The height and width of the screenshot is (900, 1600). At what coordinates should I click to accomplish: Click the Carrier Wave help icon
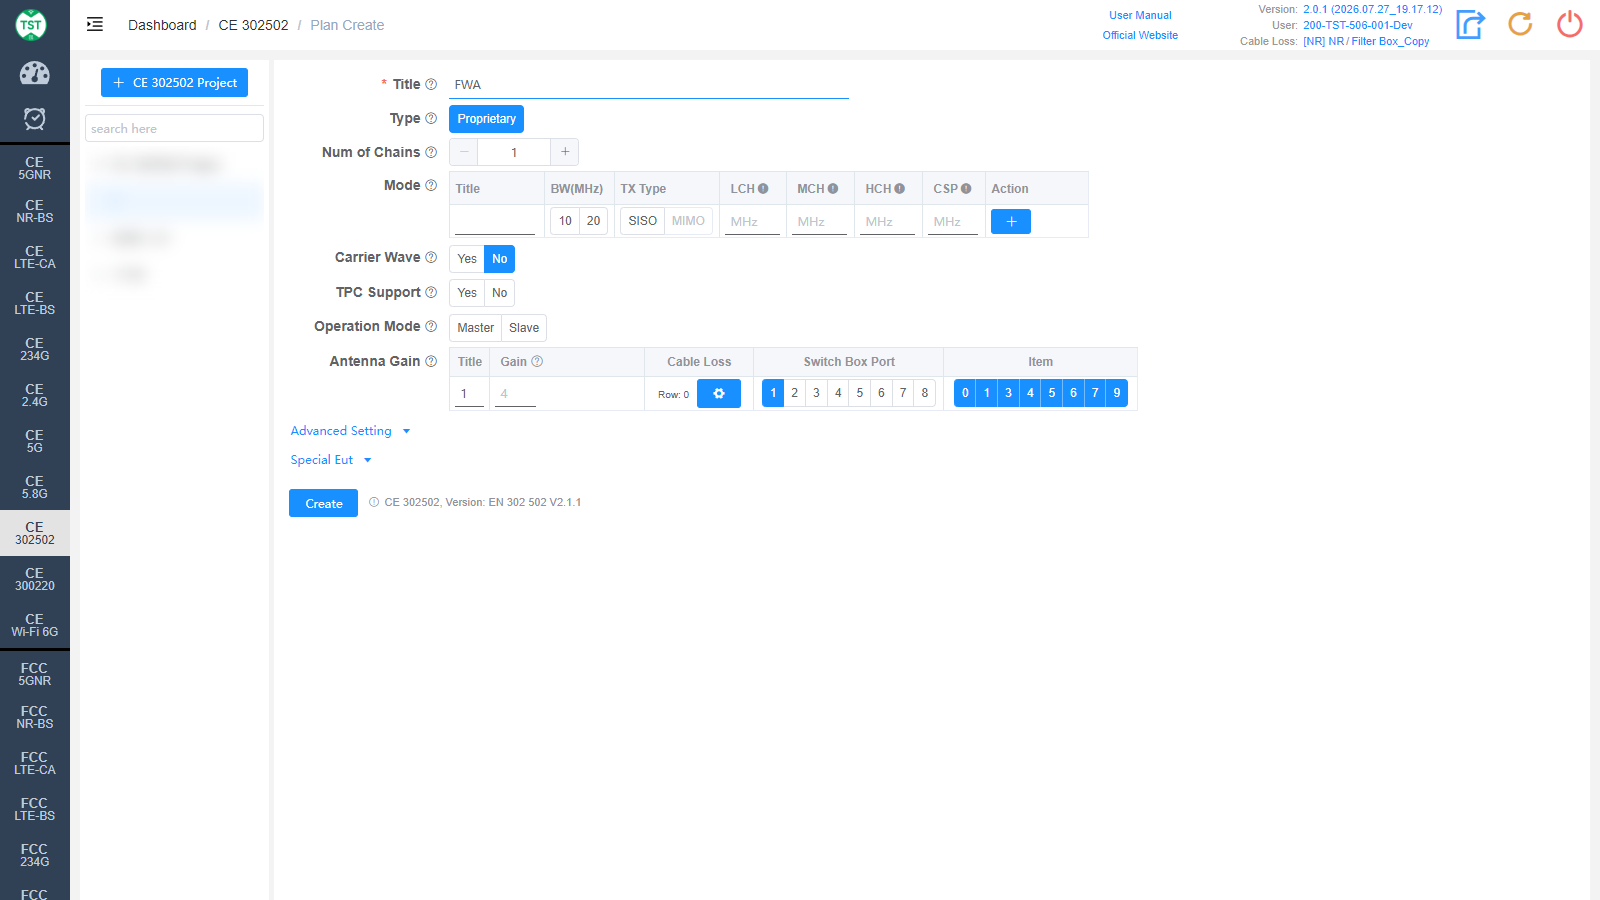(x=431, y=257)
